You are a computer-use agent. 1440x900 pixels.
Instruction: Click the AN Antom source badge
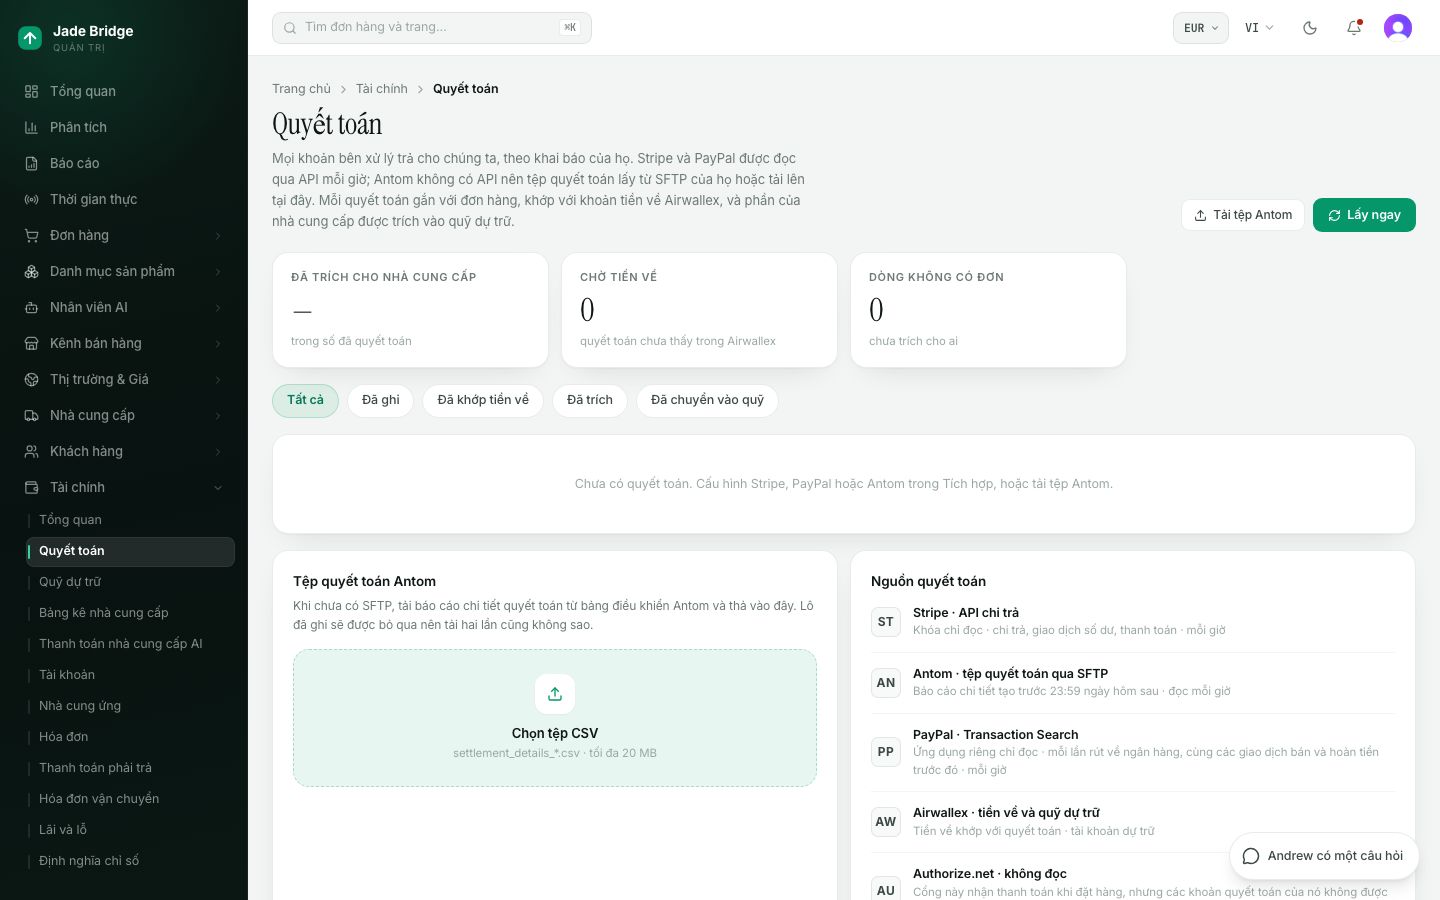pos(886,683)
